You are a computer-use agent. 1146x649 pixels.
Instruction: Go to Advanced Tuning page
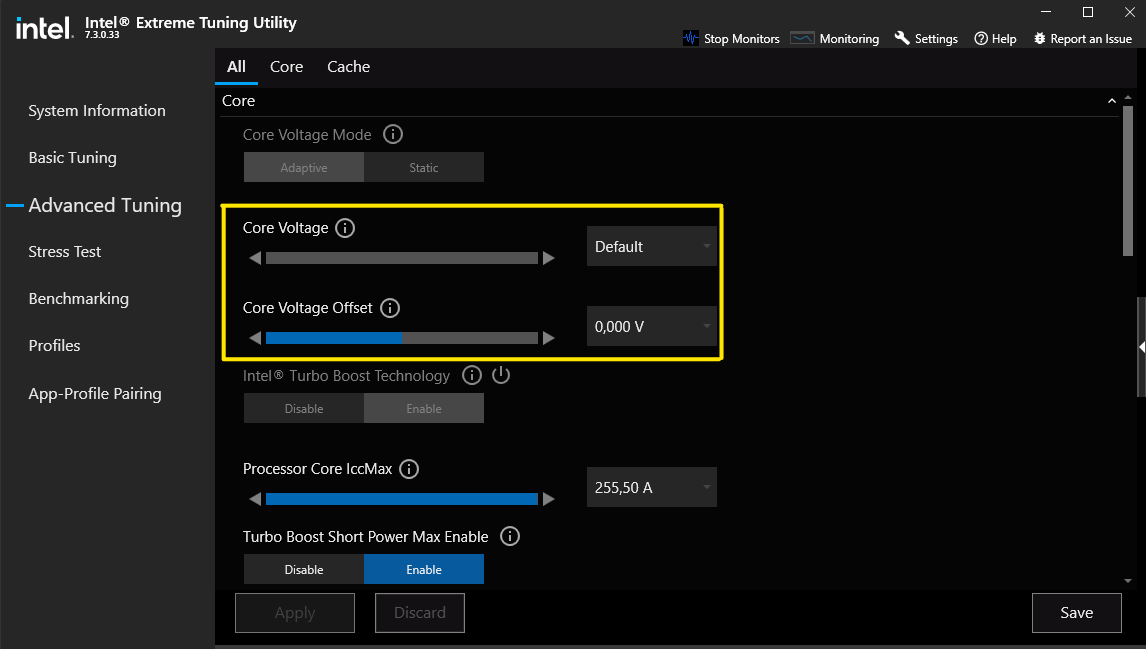105,205
